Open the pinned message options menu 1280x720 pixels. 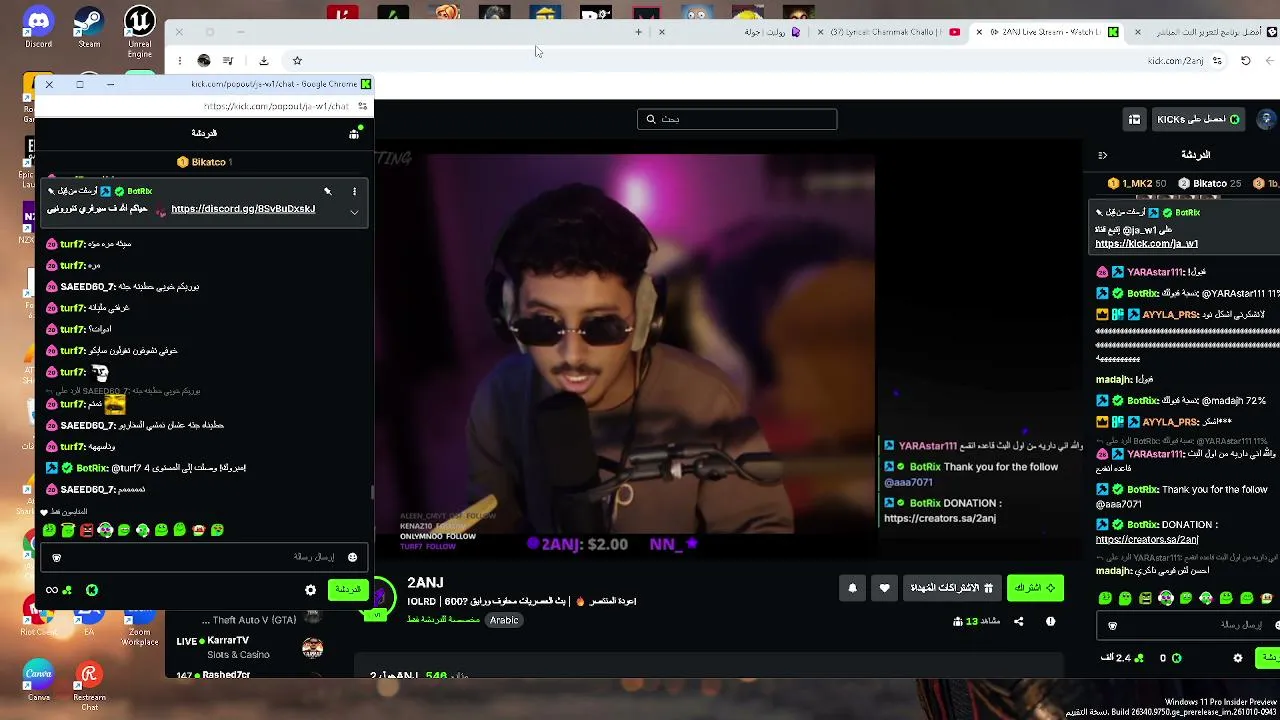(x=354, y=191)
